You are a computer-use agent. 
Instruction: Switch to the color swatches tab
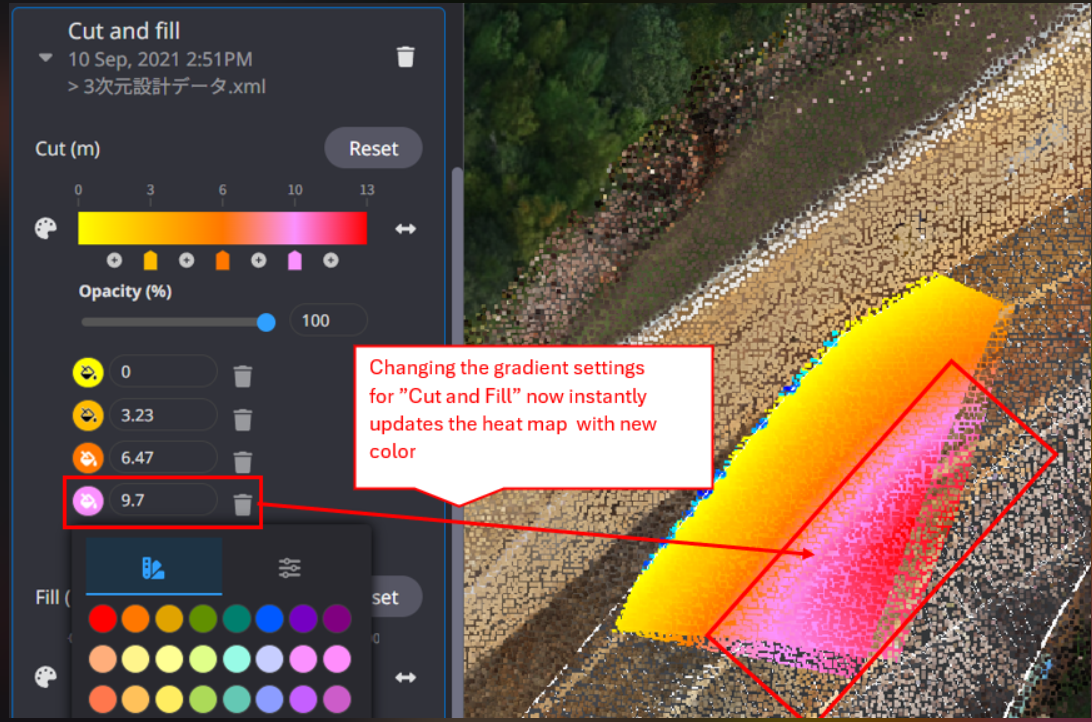[x=154, y=568]
